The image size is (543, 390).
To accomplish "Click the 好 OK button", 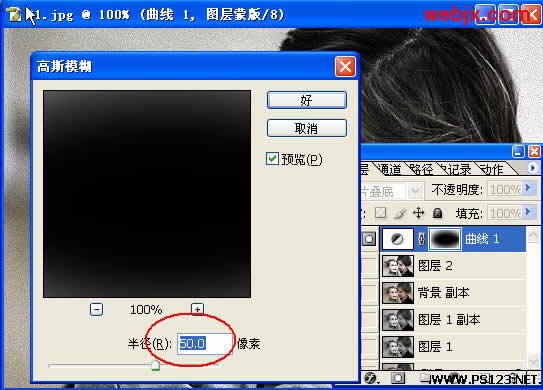I will tap(306, 100).
